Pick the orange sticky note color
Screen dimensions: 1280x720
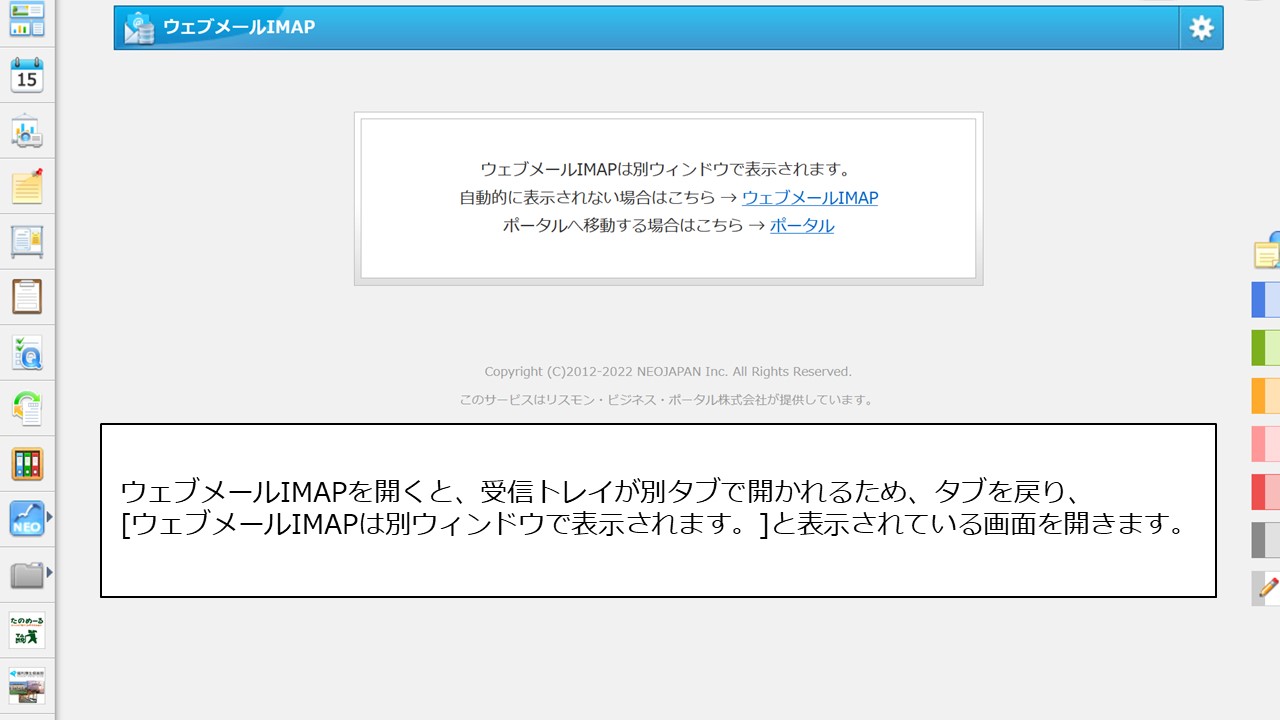pyautogui.click(x=1266, y=396)
